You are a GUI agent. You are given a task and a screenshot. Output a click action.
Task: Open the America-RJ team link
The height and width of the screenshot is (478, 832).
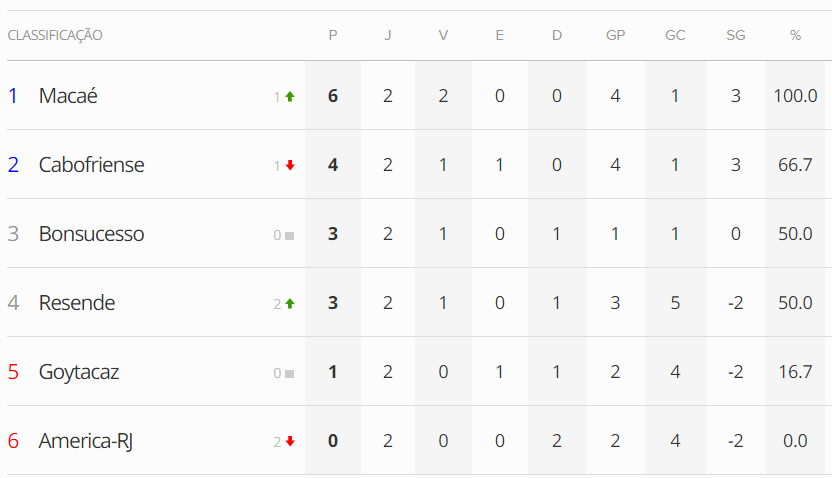point(85,441)
